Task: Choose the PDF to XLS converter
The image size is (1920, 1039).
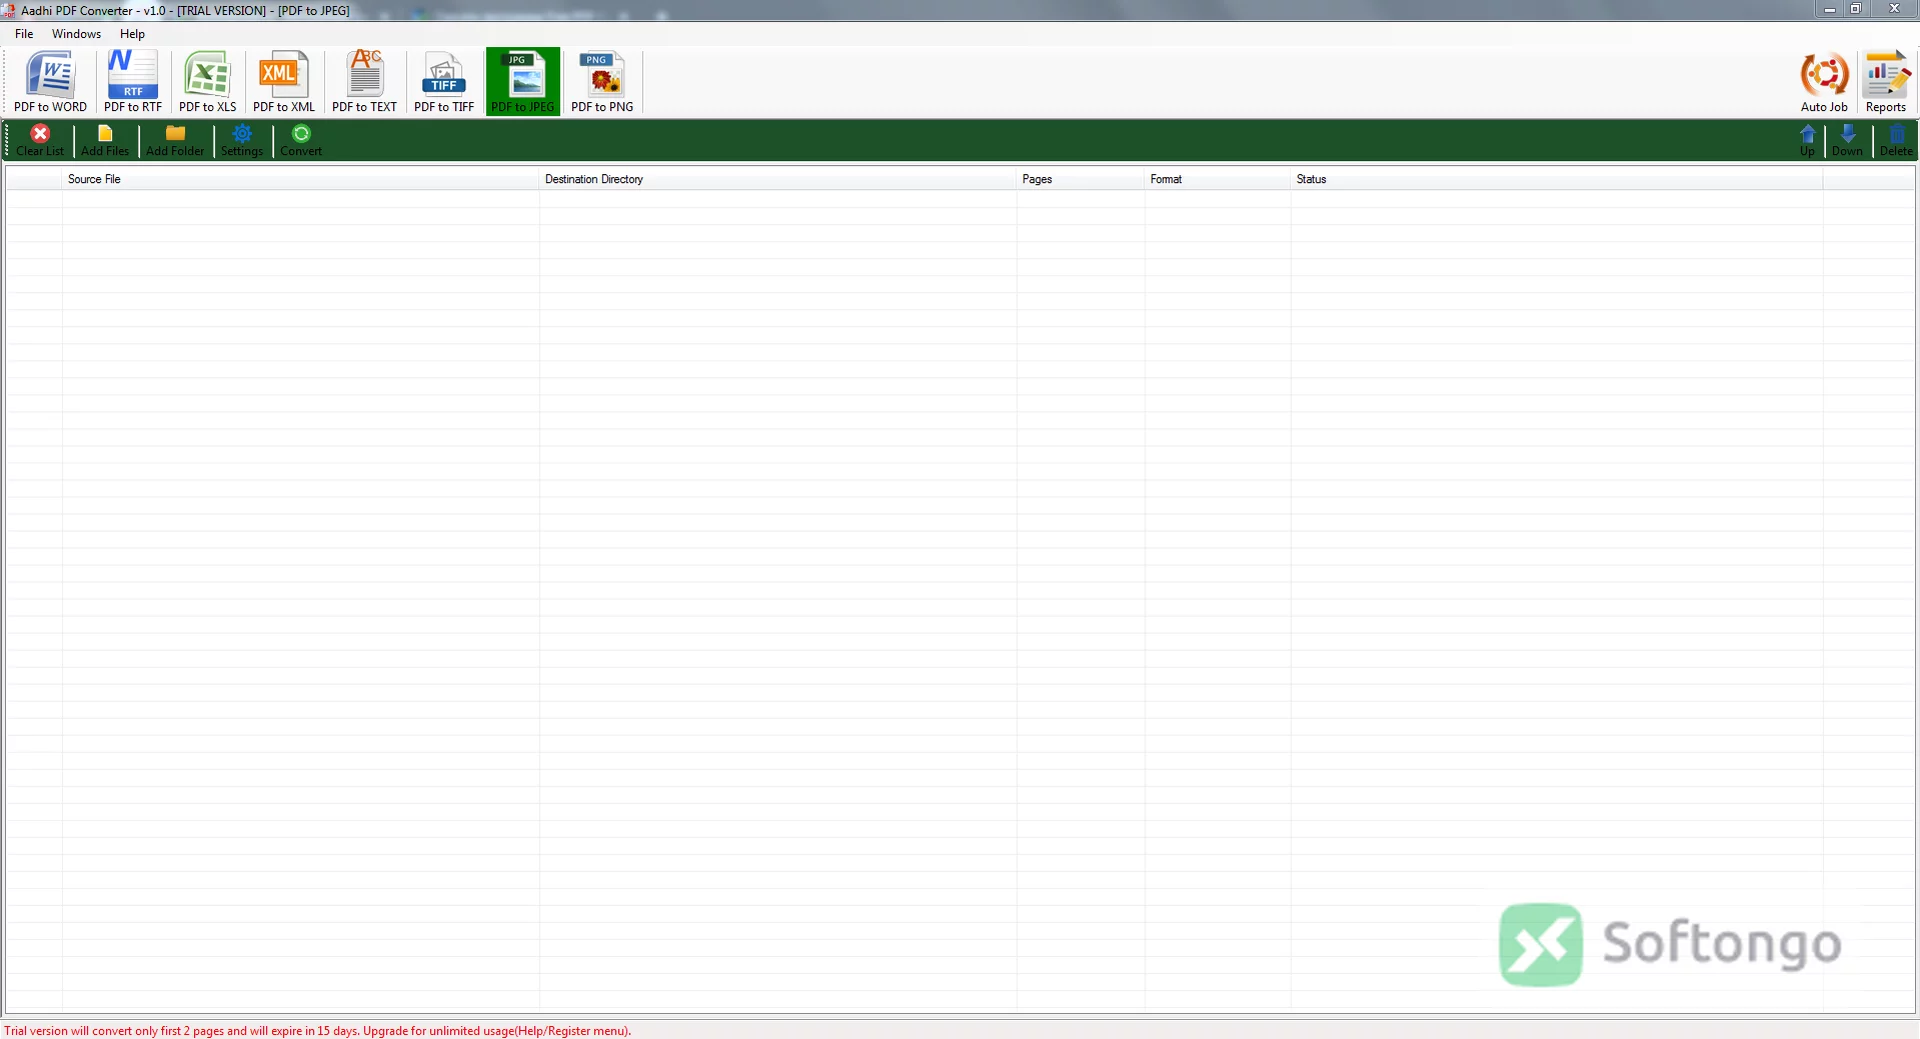Action: 208,81
